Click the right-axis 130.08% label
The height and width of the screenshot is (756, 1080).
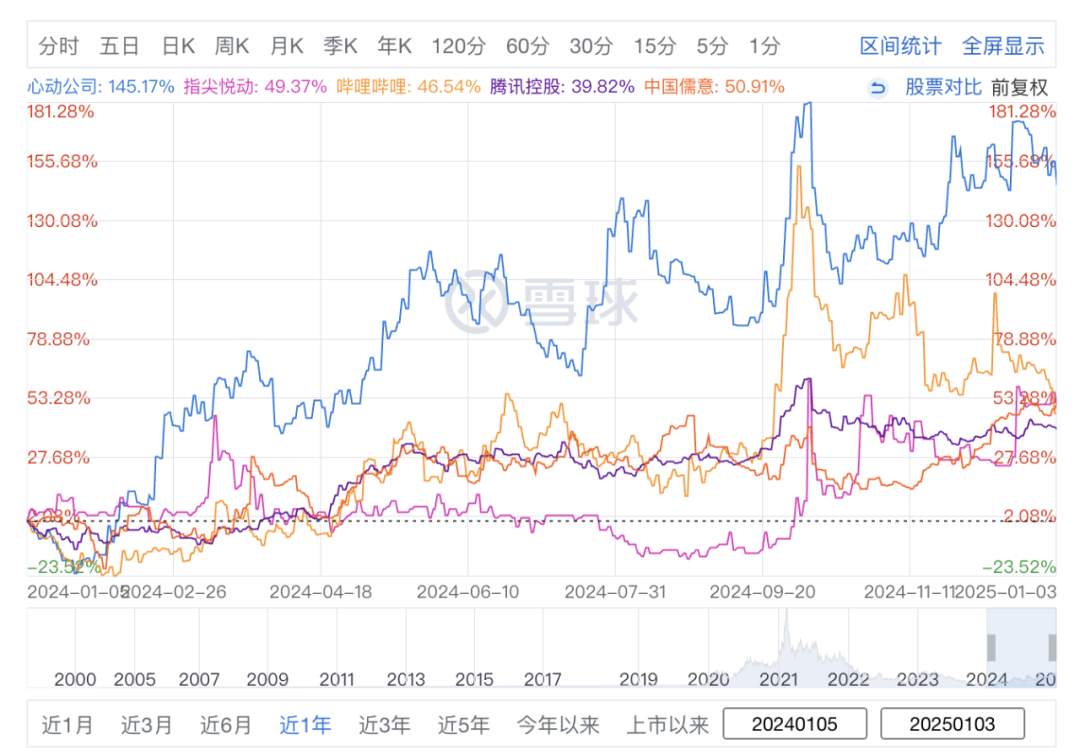pyautogui.click(x=1020, y=221)
